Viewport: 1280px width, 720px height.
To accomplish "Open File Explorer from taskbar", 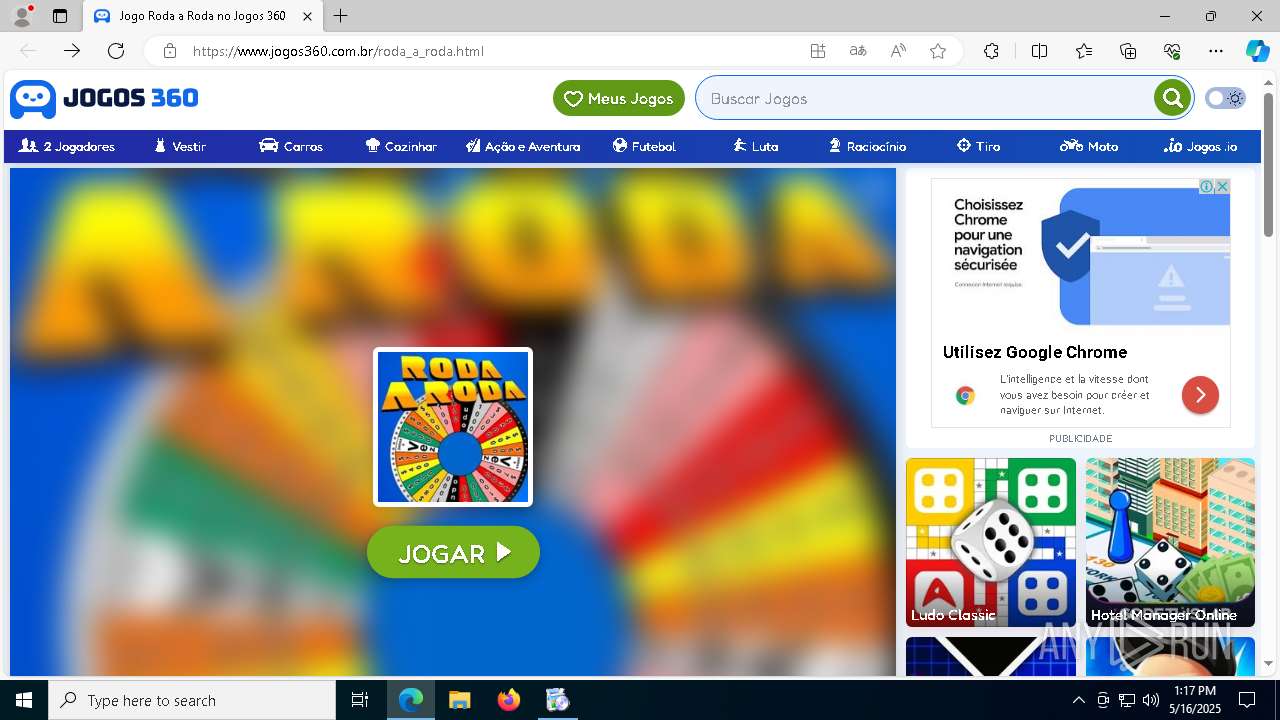I will (459, 700).
